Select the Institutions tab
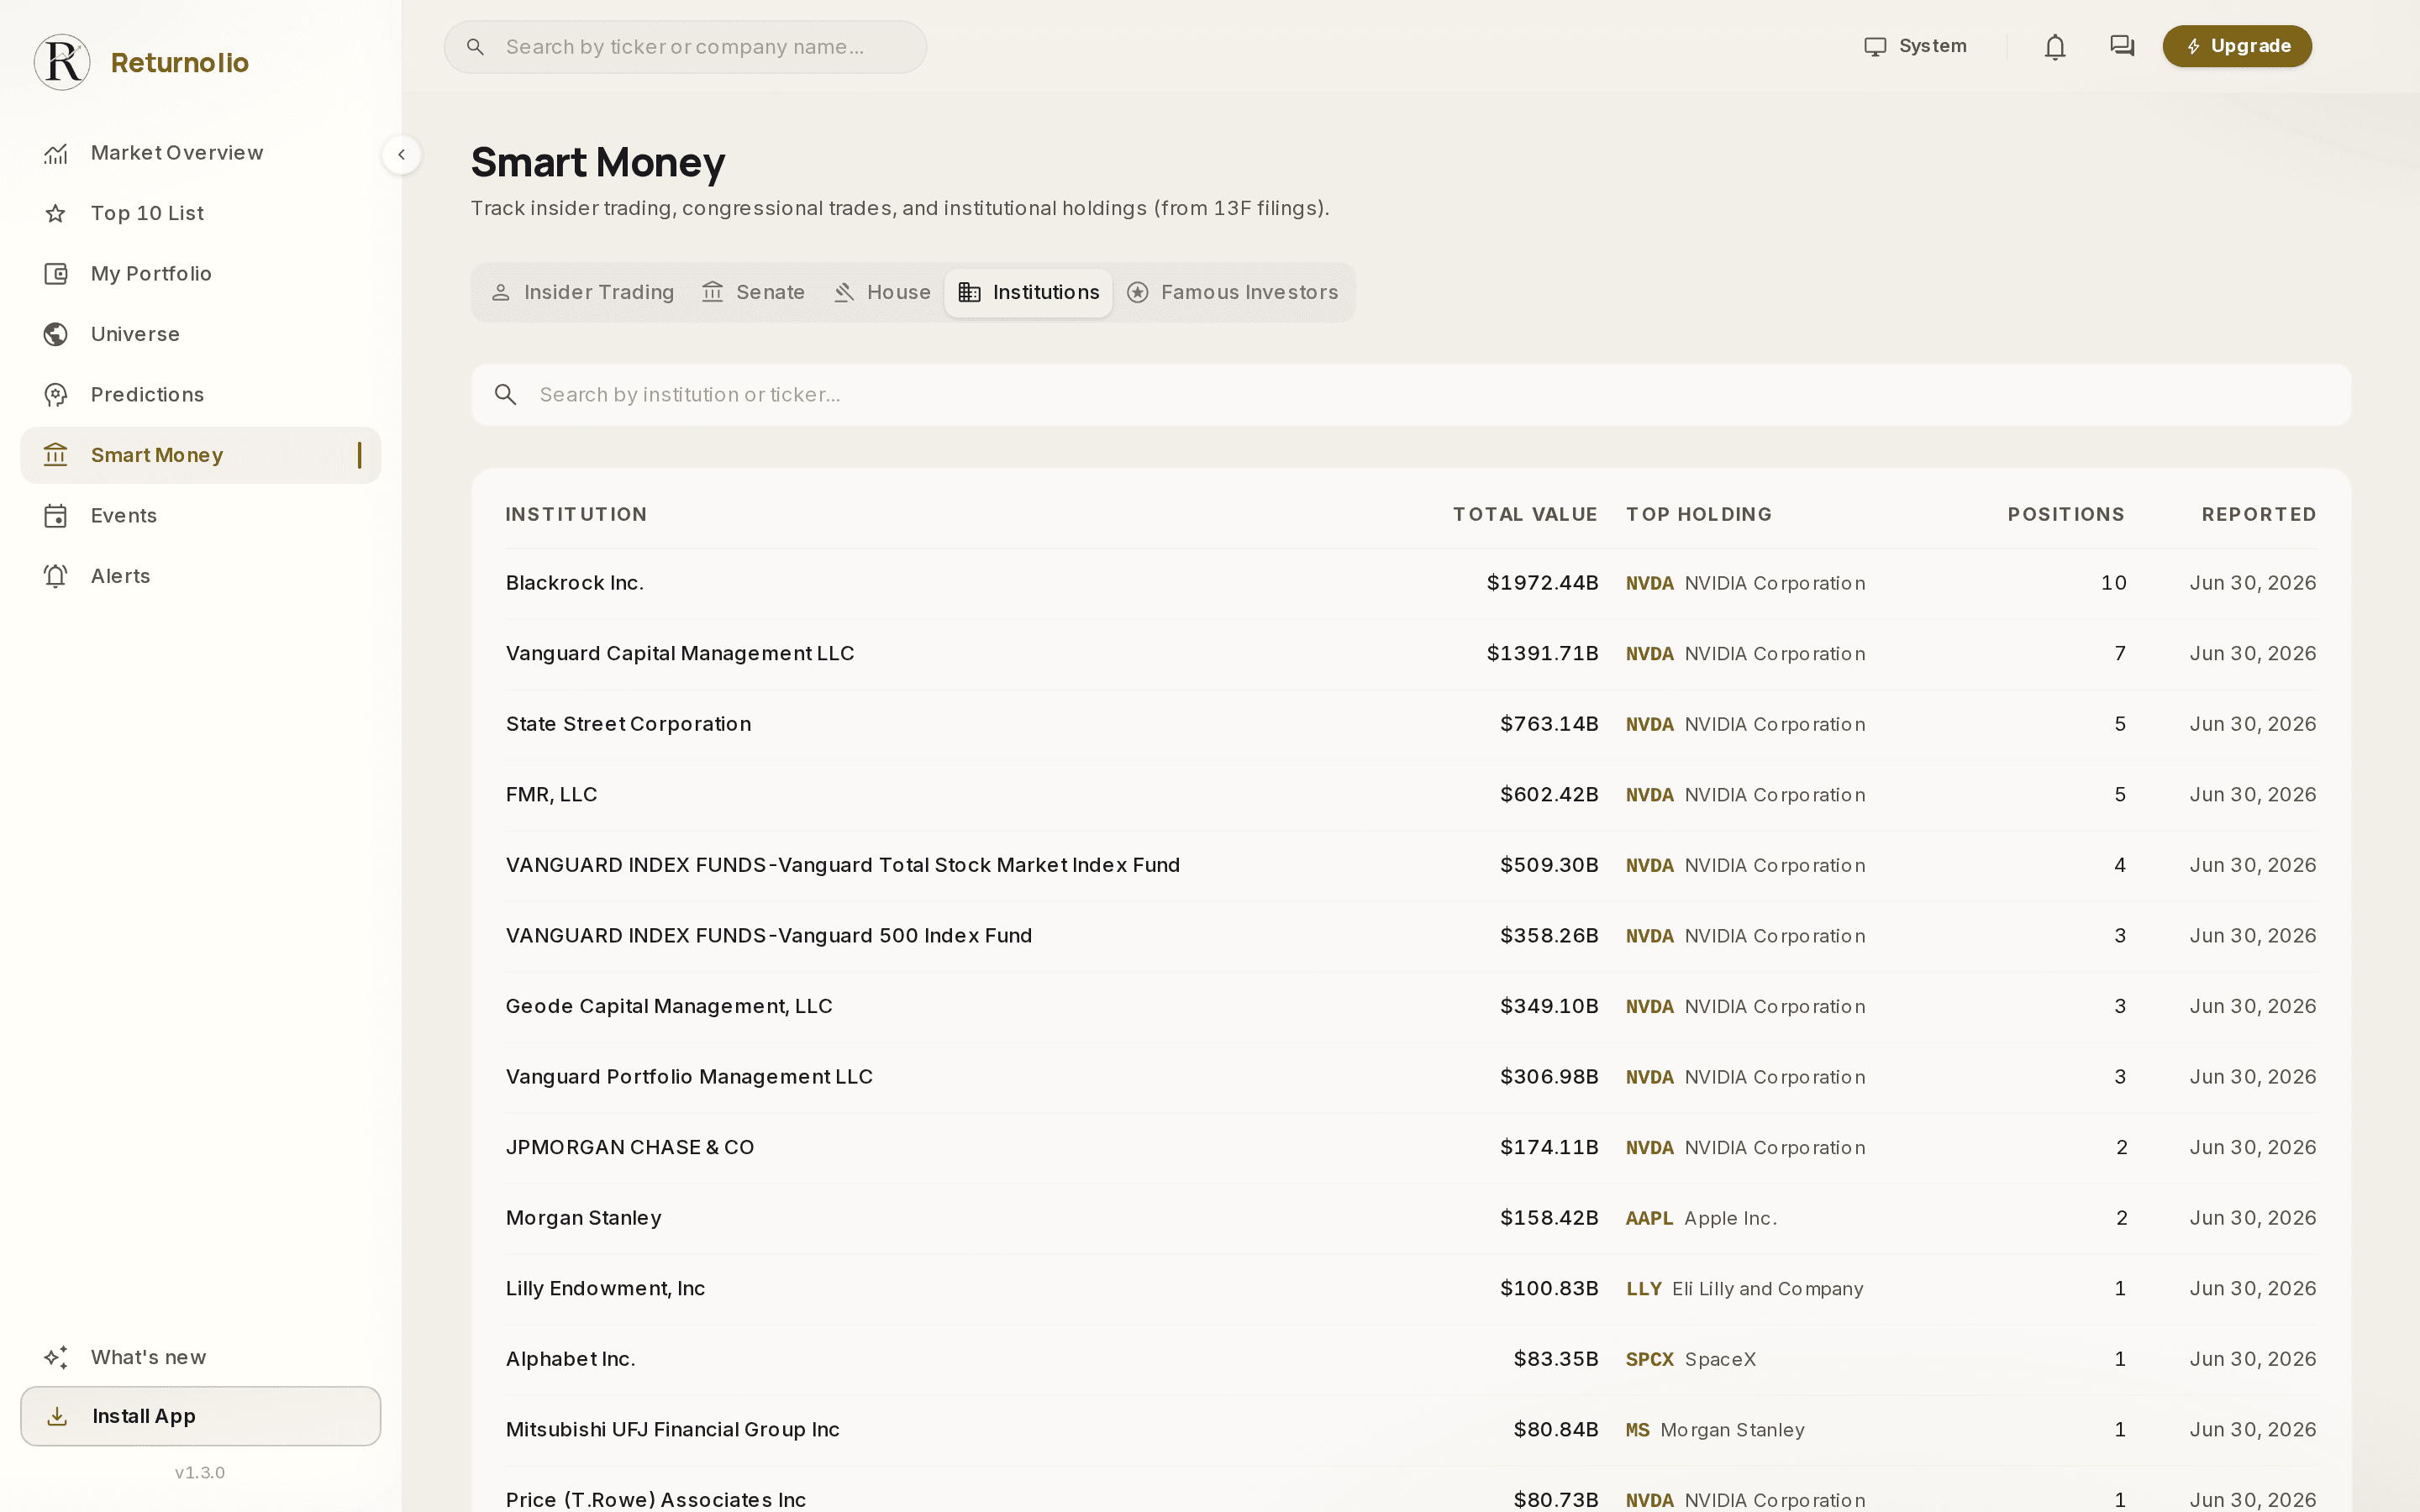2420x1512 pixels. pos(1028,292)
